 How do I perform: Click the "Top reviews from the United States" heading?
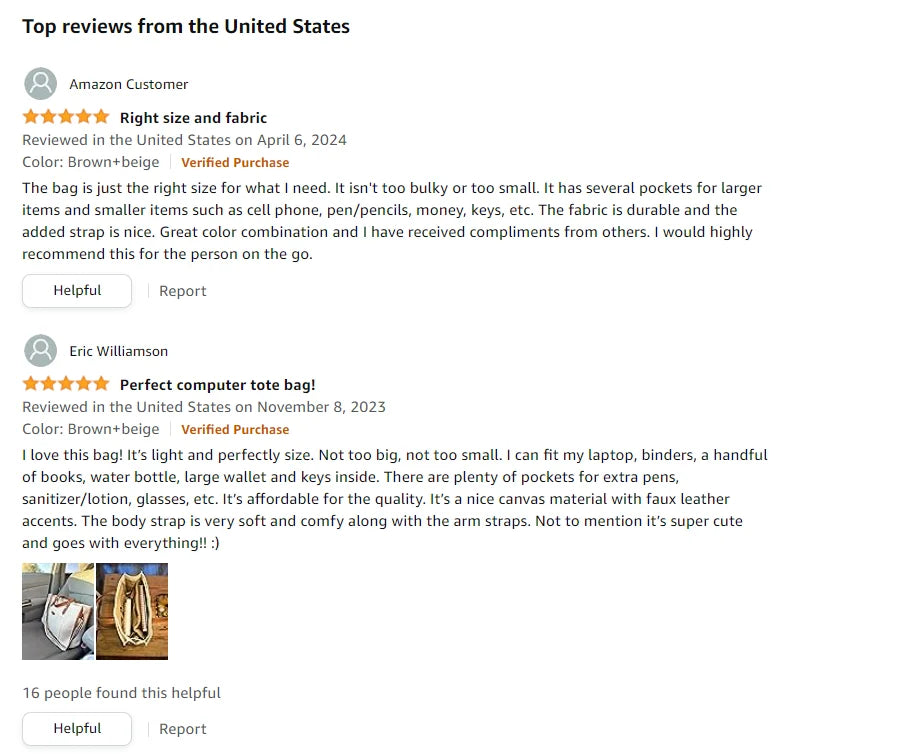[x=186, y=26]
